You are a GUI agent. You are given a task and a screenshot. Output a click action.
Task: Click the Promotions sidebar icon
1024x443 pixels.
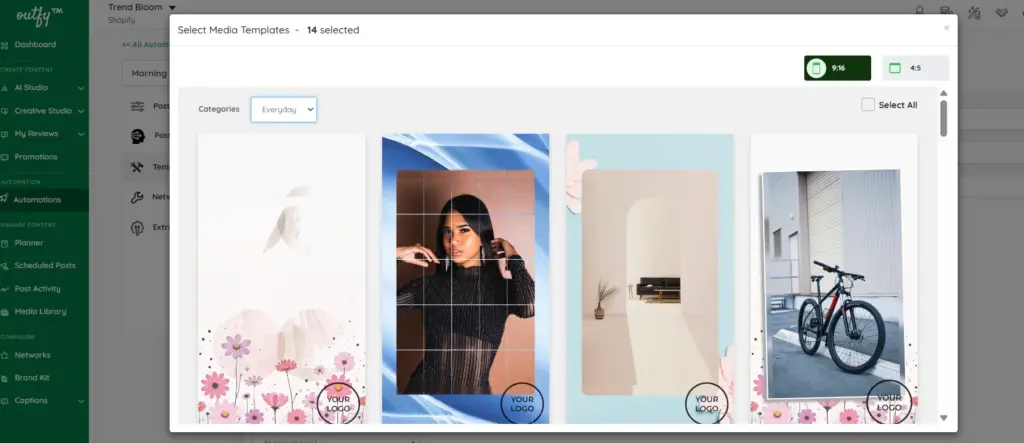coord(5,157)
